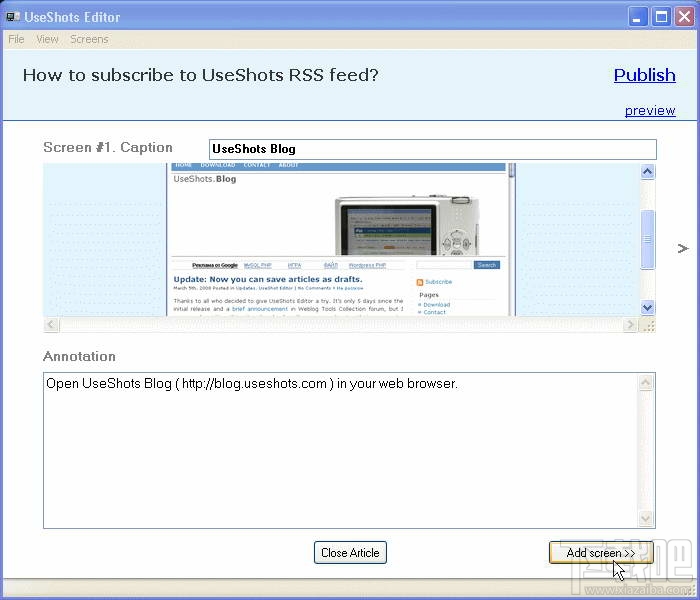Image resolution: width=700 pixels, height=600 pixels.
Task: Click the screenshot preview scroll-up arrow
Action: 648,171
